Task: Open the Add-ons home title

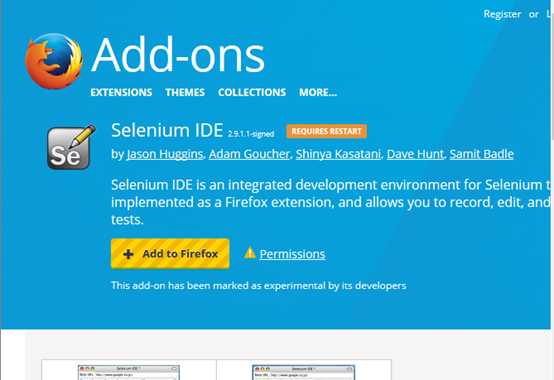Action: click(x=178, y=55)
